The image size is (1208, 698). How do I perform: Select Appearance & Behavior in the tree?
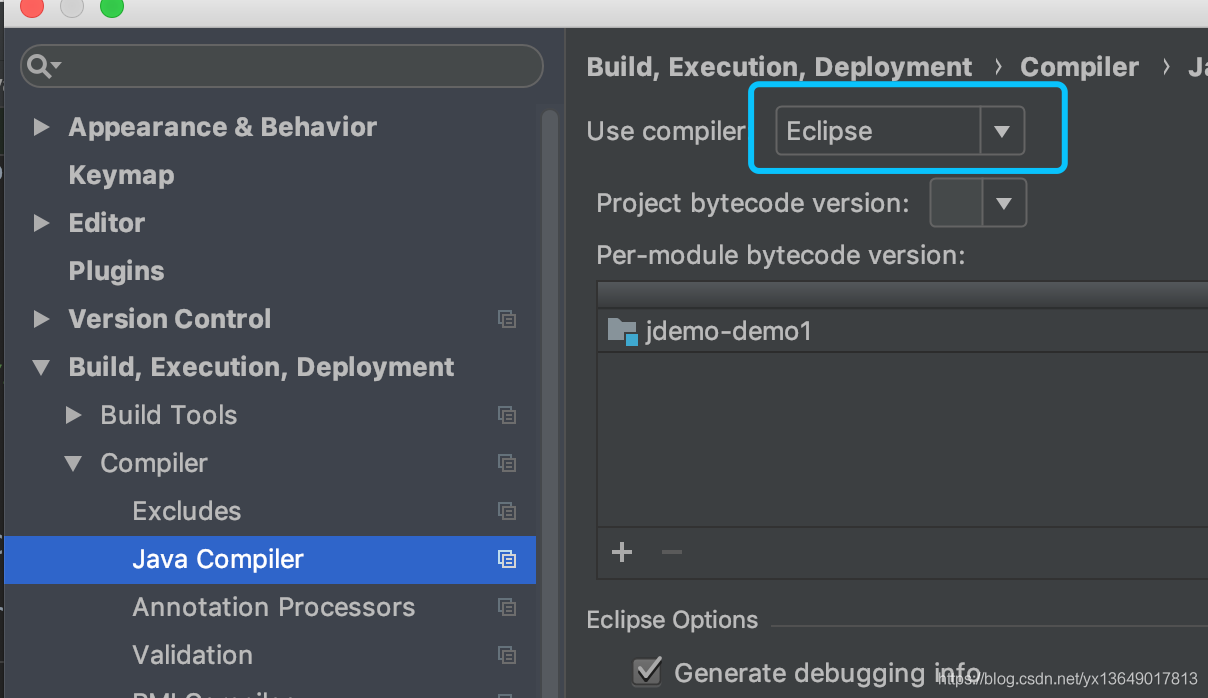(x=222, y=127)
